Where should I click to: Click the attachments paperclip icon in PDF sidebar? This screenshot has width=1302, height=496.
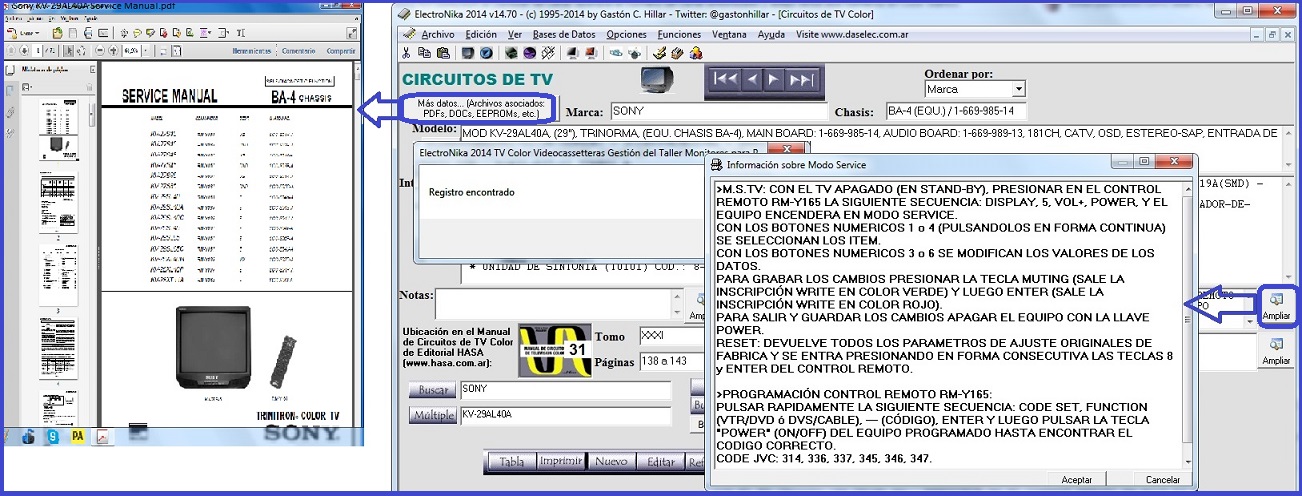pos(10,112)
